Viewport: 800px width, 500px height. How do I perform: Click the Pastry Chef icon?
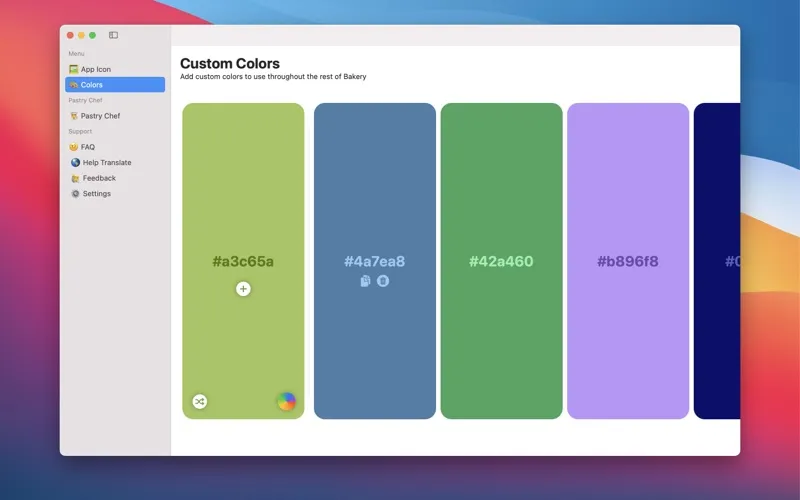point(74,116)
